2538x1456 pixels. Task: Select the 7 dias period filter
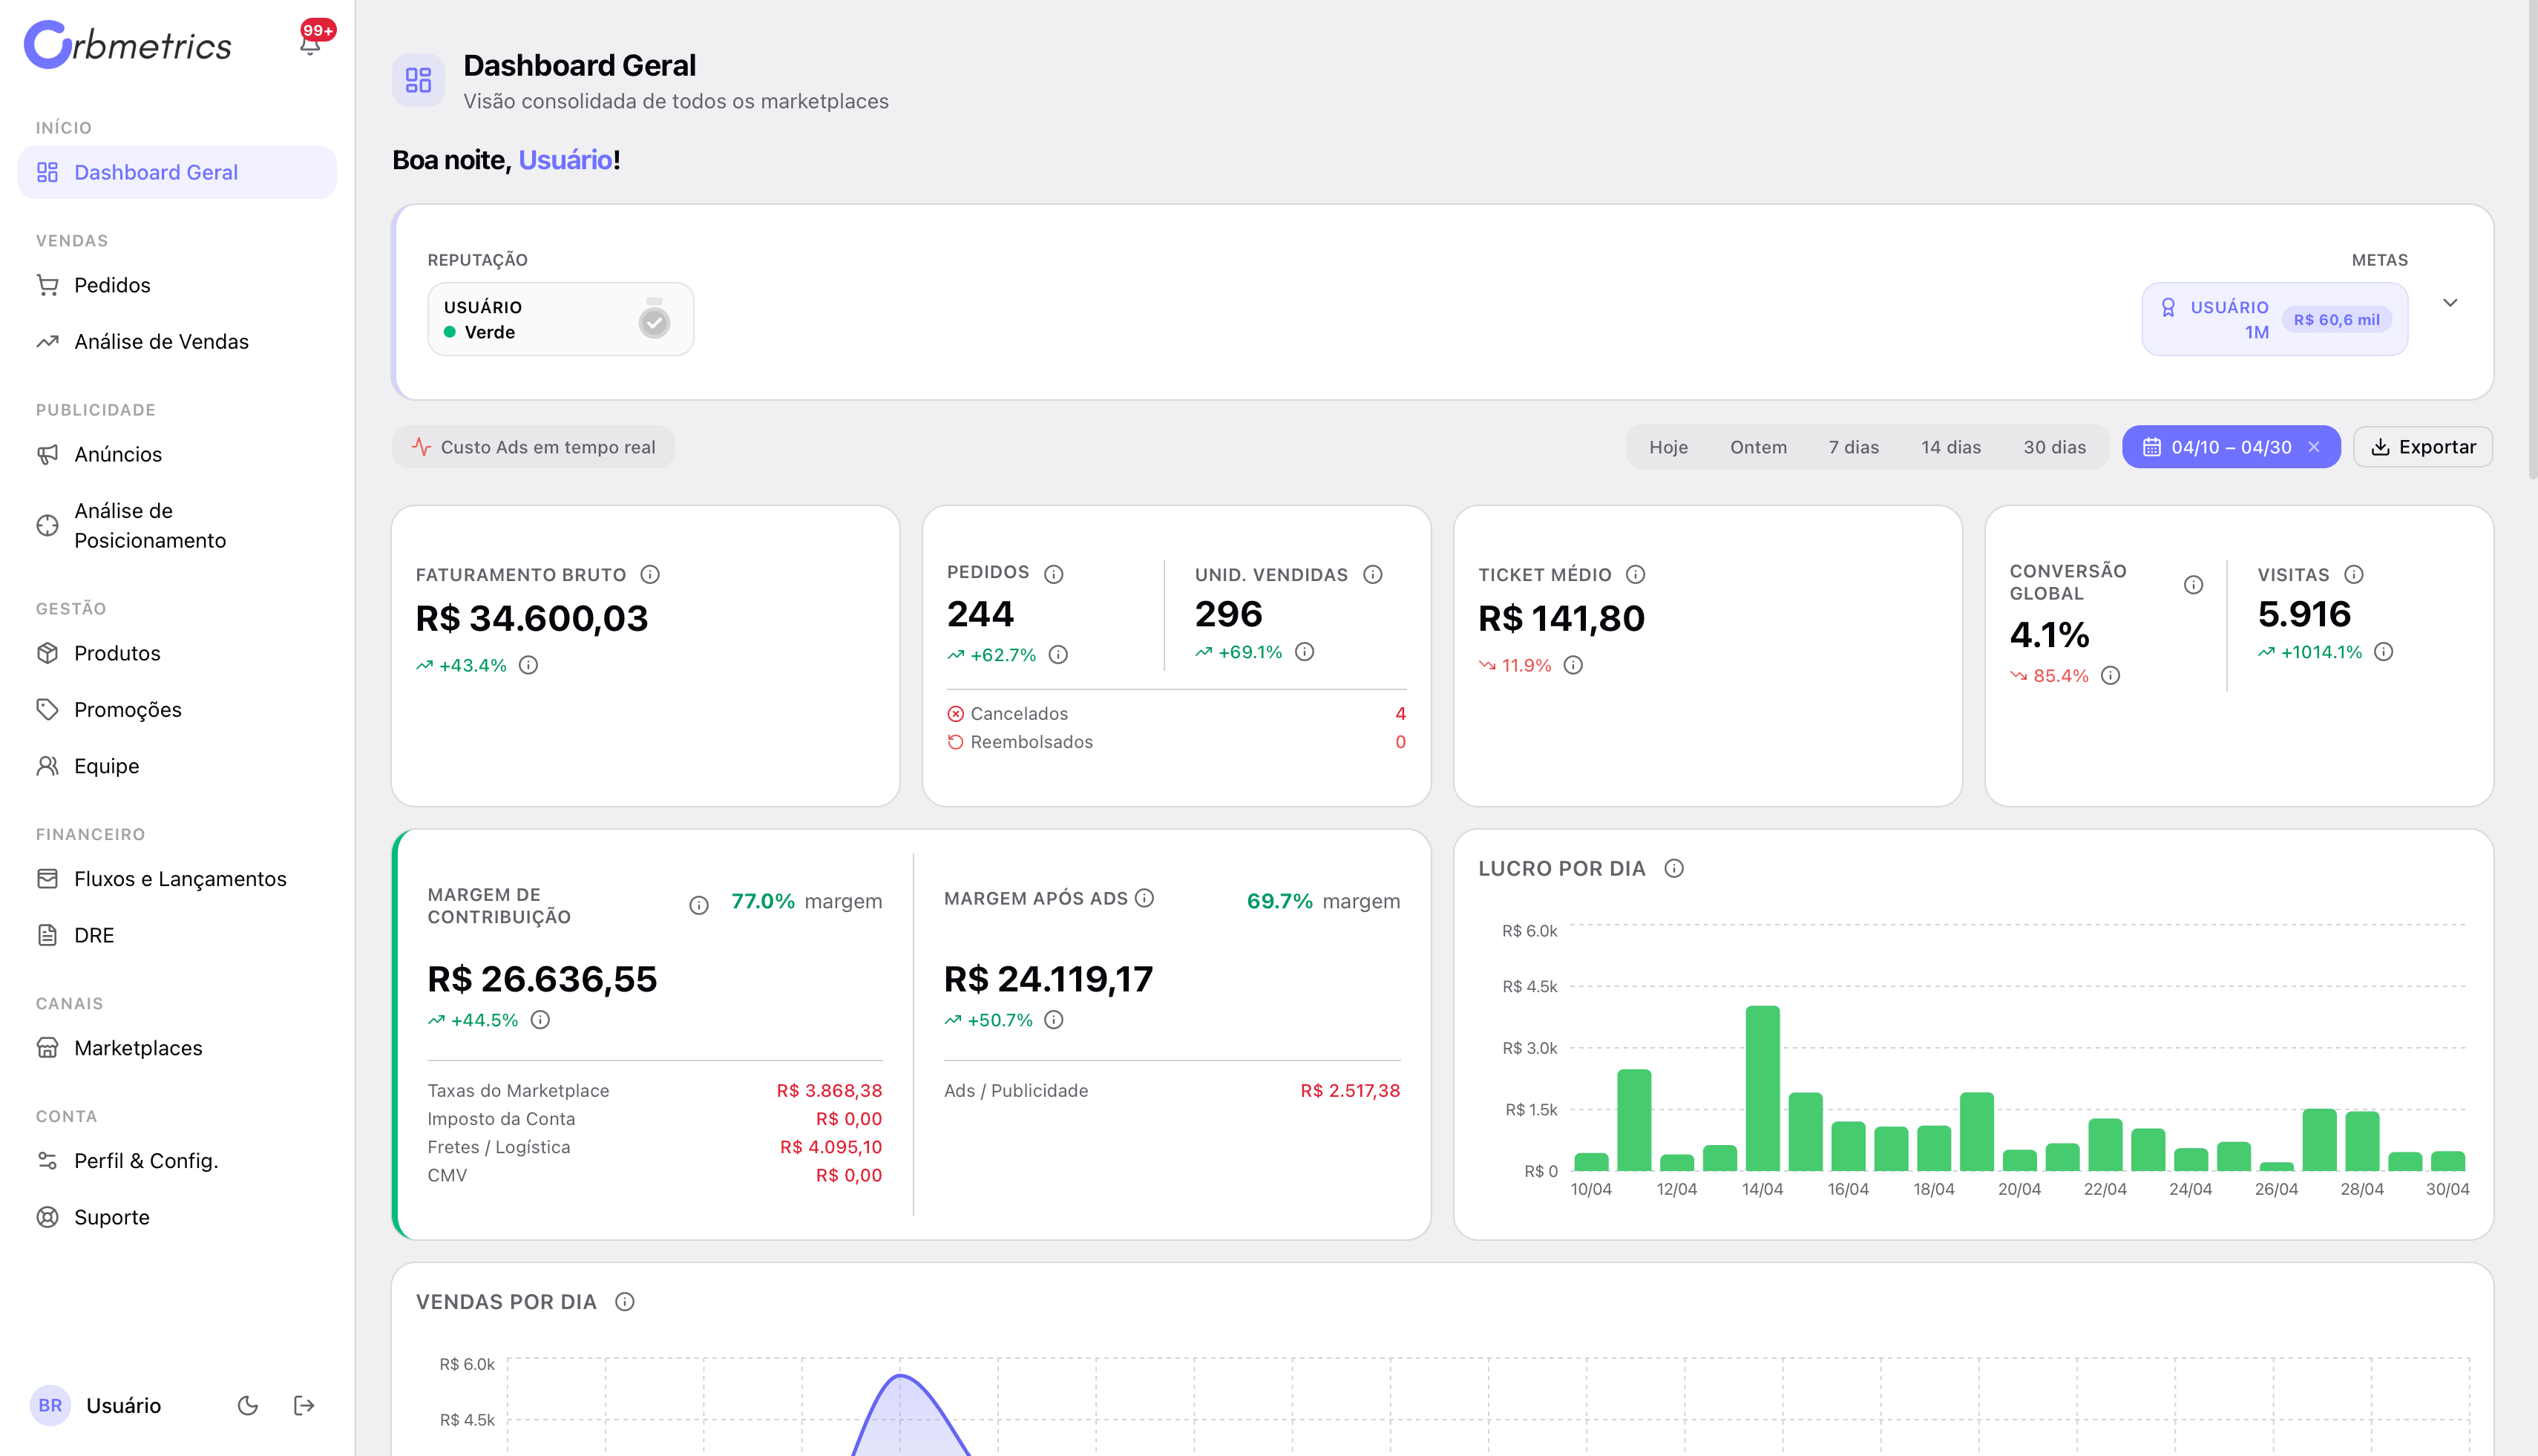tap(1853, 447)
